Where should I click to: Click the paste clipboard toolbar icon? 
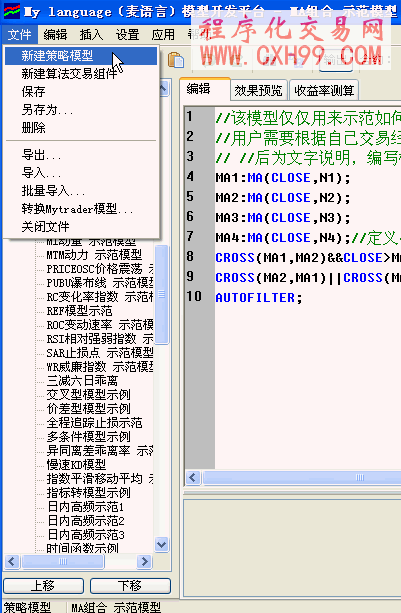(176, 60)
